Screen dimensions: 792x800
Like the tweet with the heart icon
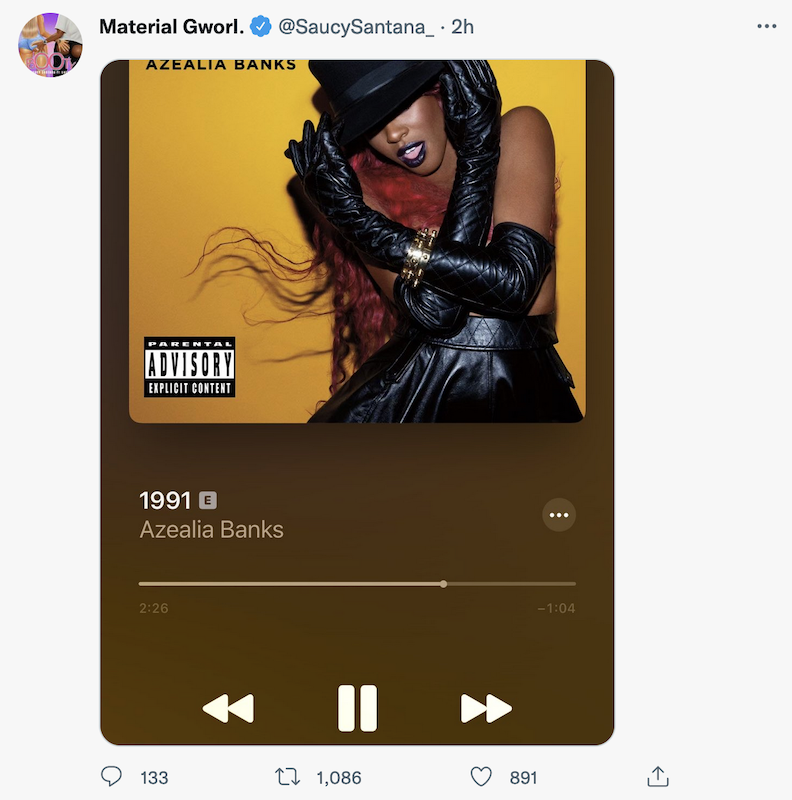pos(481,777)
